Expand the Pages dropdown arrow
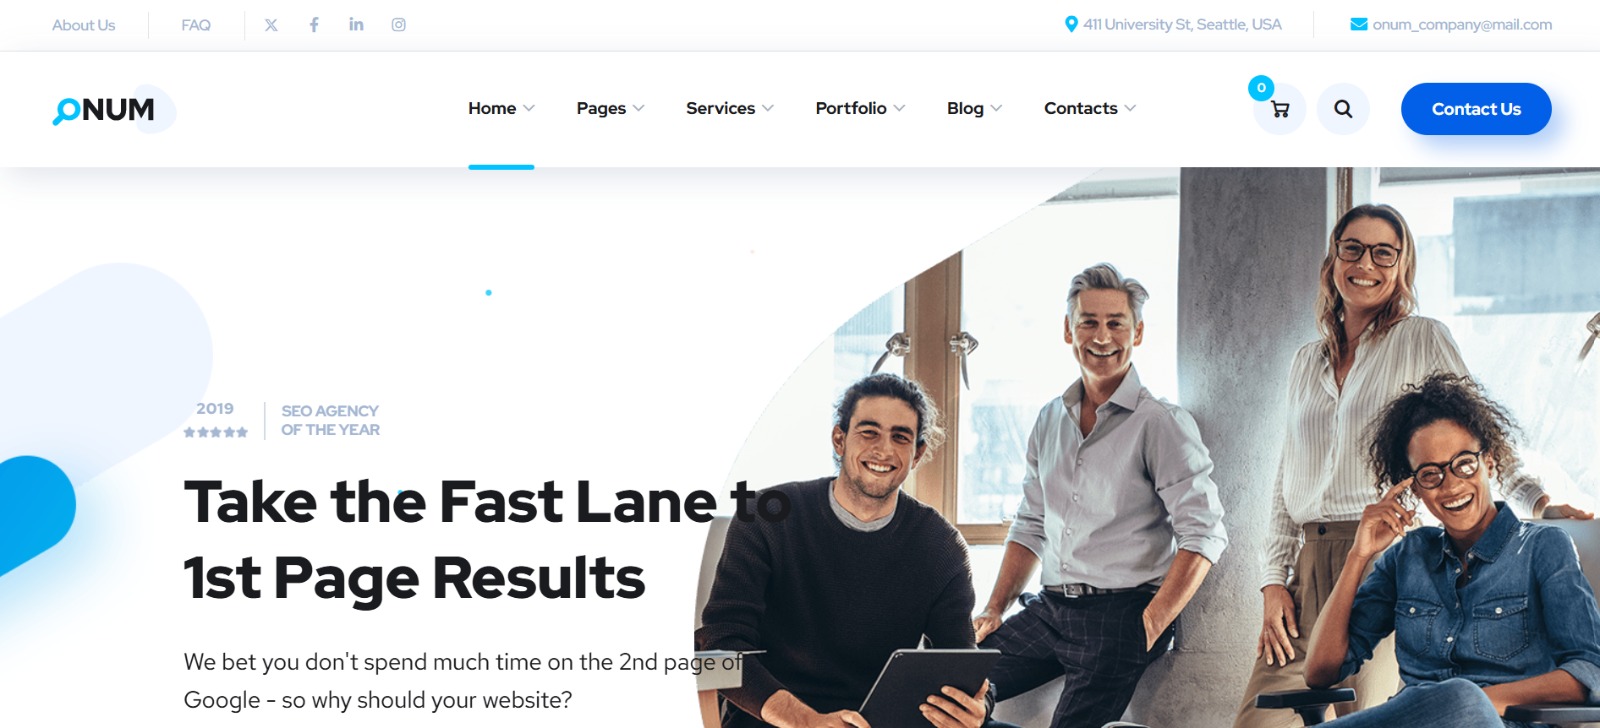Viewport: 1600px width, 728px height. click(x=639, y=108)
